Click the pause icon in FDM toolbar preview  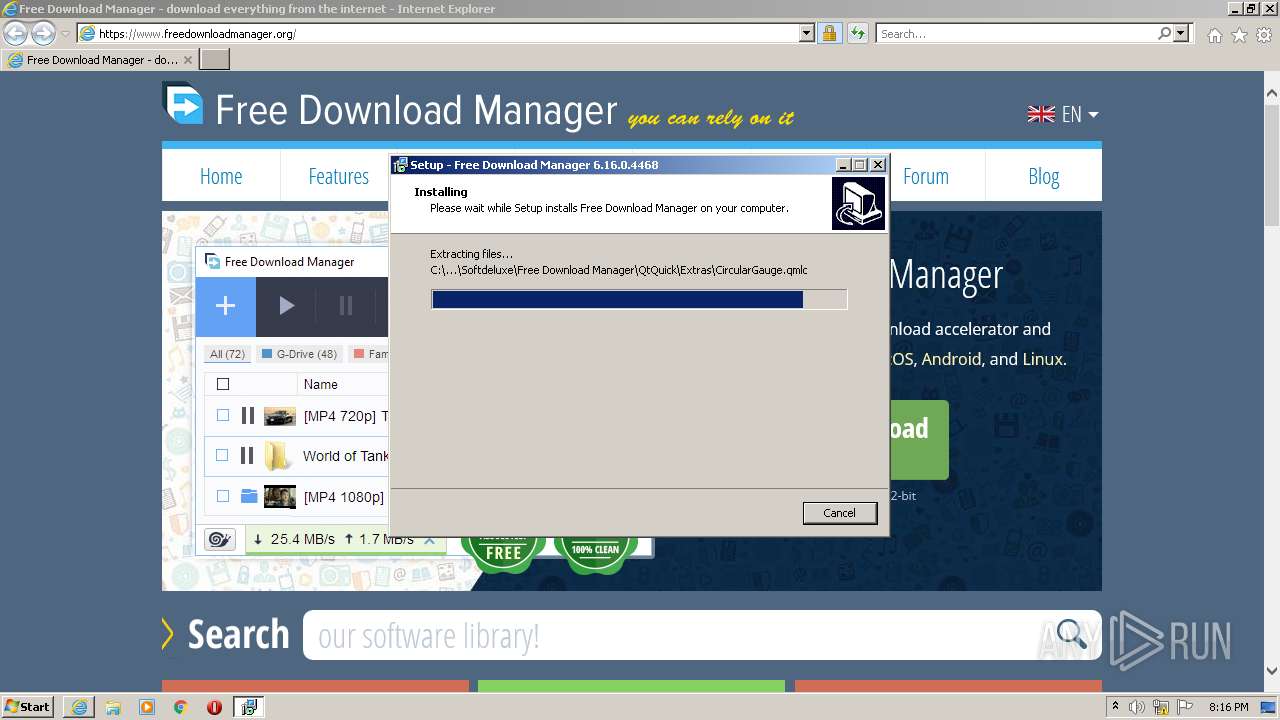tap(346, 306)
